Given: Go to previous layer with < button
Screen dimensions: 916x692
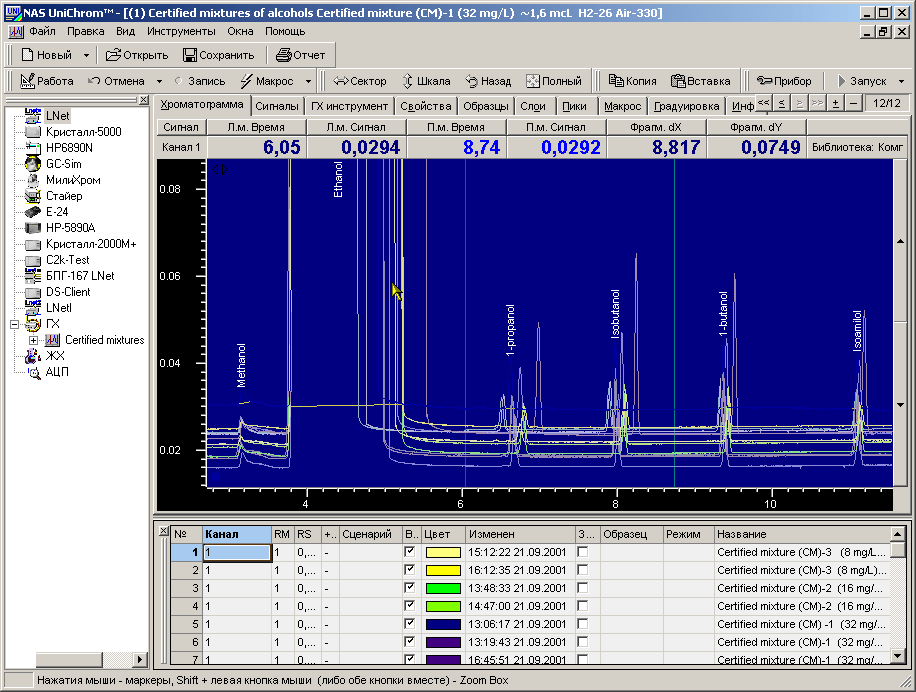Looking at the screenshot, I should click(x=781, y=103).
